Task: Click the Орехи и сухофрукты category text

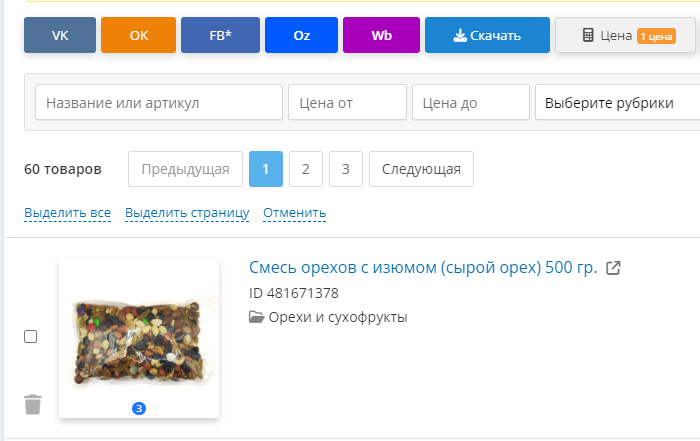Action: (x=338, y=317)
